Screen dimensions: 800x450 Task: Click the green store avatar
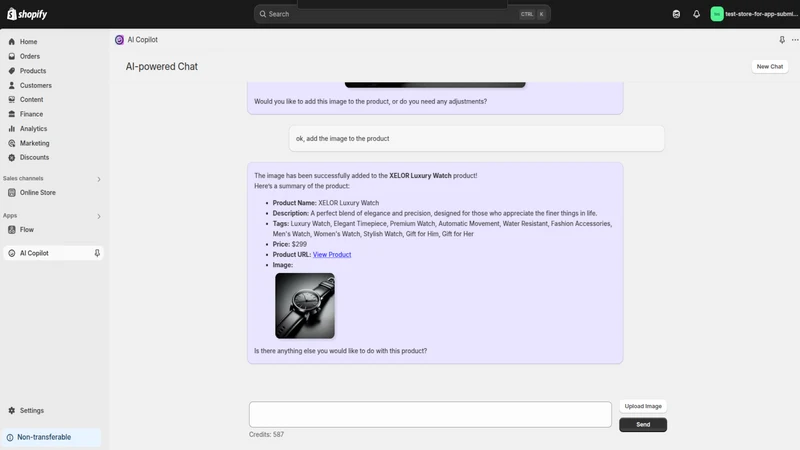[717, 14]
